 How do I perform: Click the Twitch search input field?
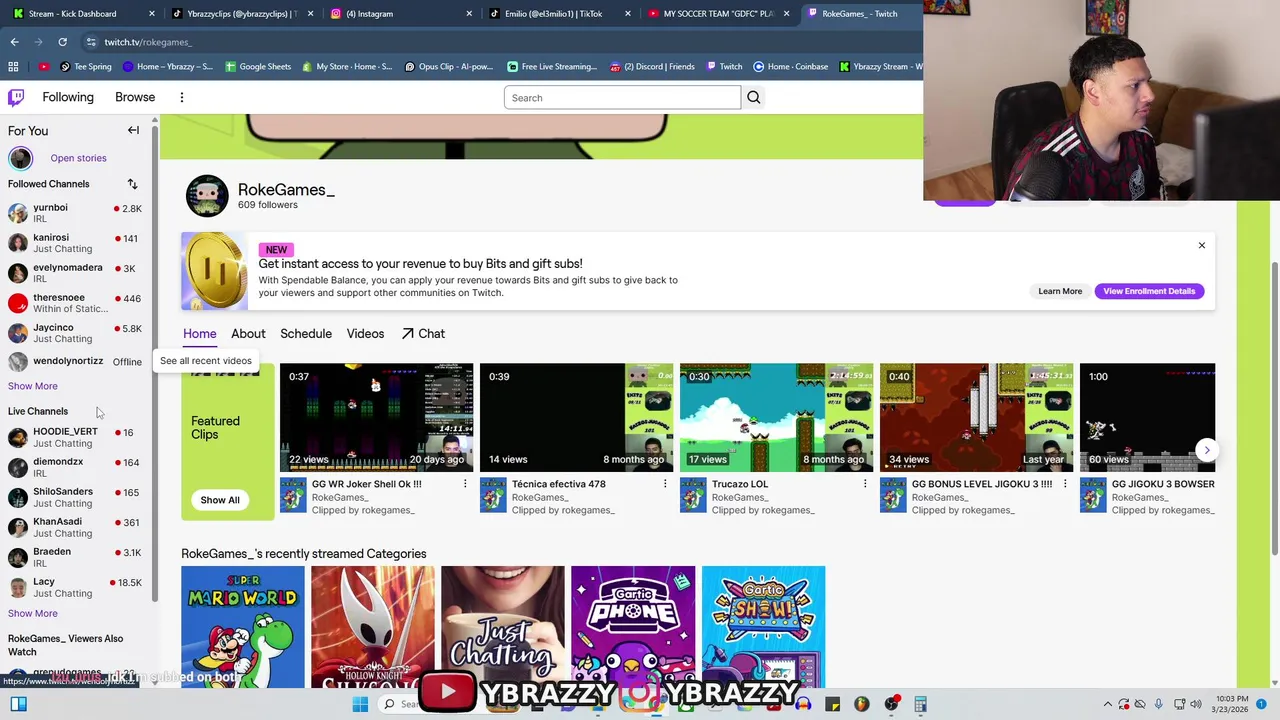(x=622, y=97)
